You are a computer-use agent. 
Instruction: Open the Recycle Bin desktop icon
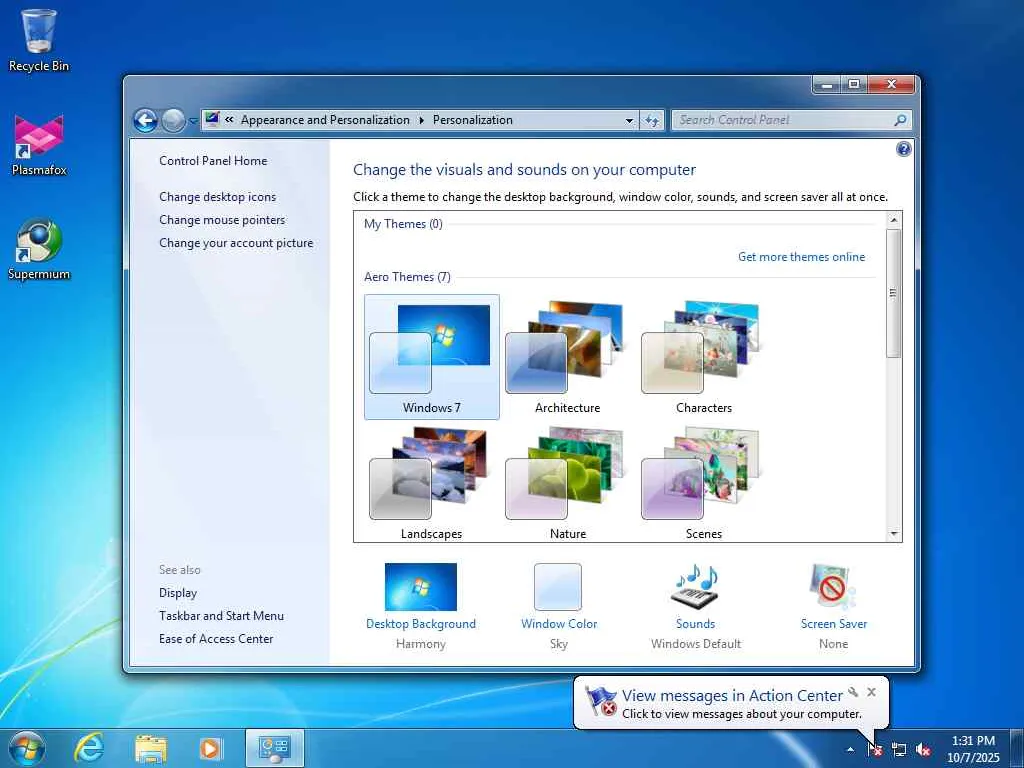[x=39, y=40]
